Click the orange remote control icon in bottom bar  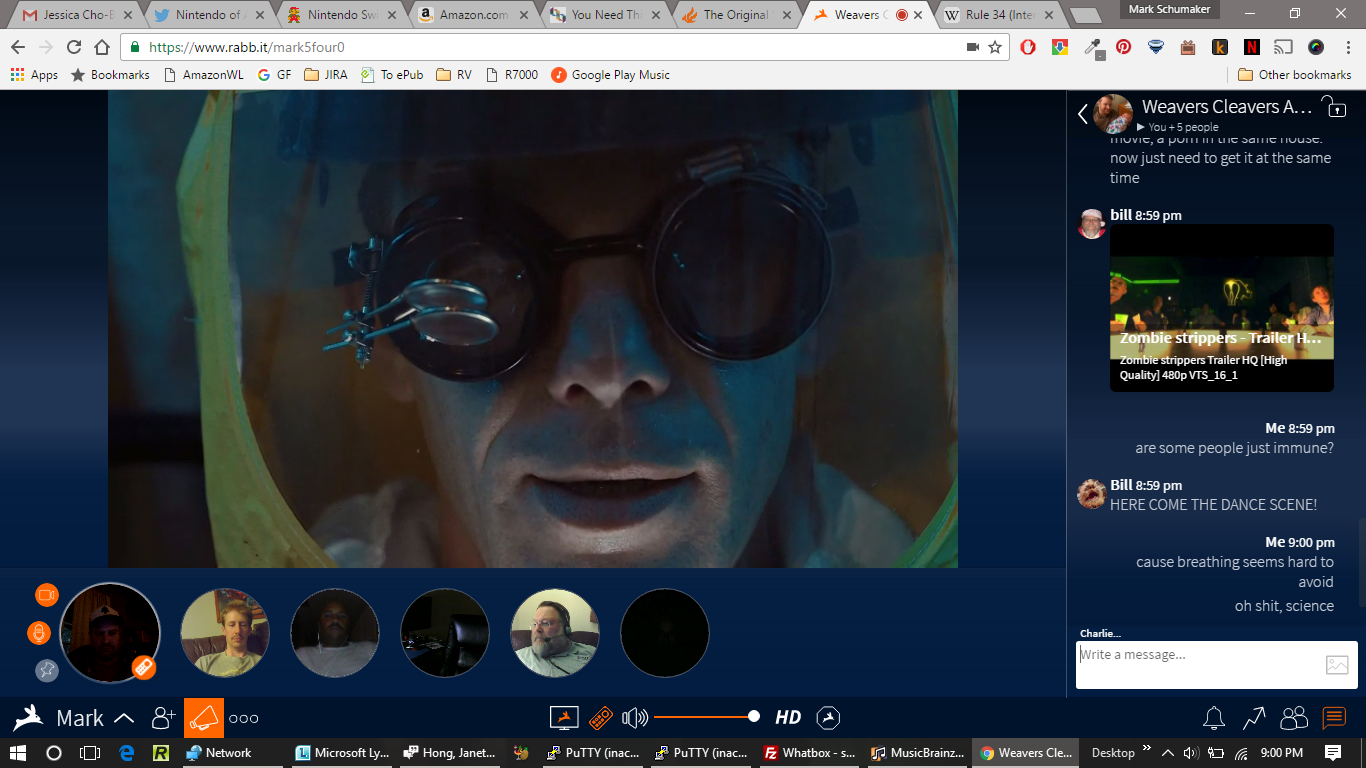pyautogui.click(x=600, y=717)
